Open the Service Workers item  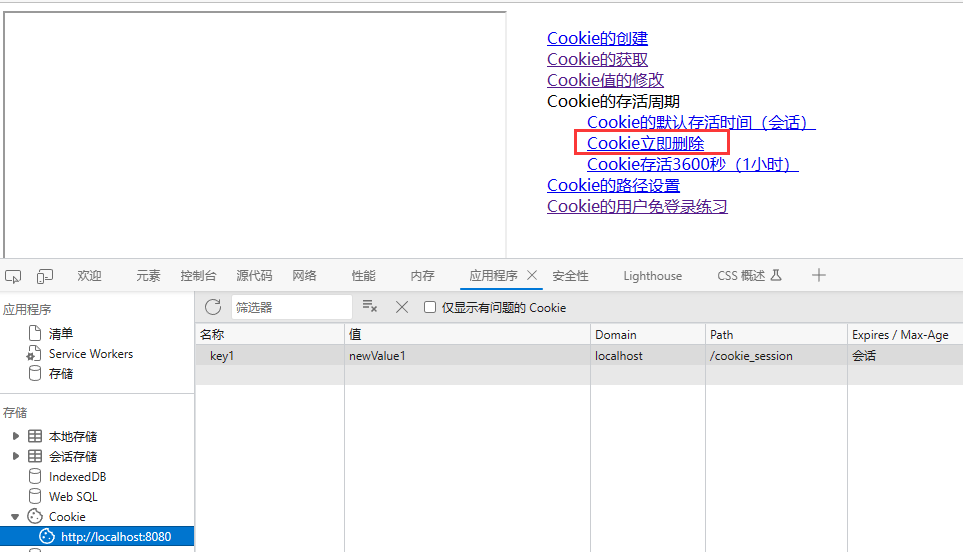point(90,354)
